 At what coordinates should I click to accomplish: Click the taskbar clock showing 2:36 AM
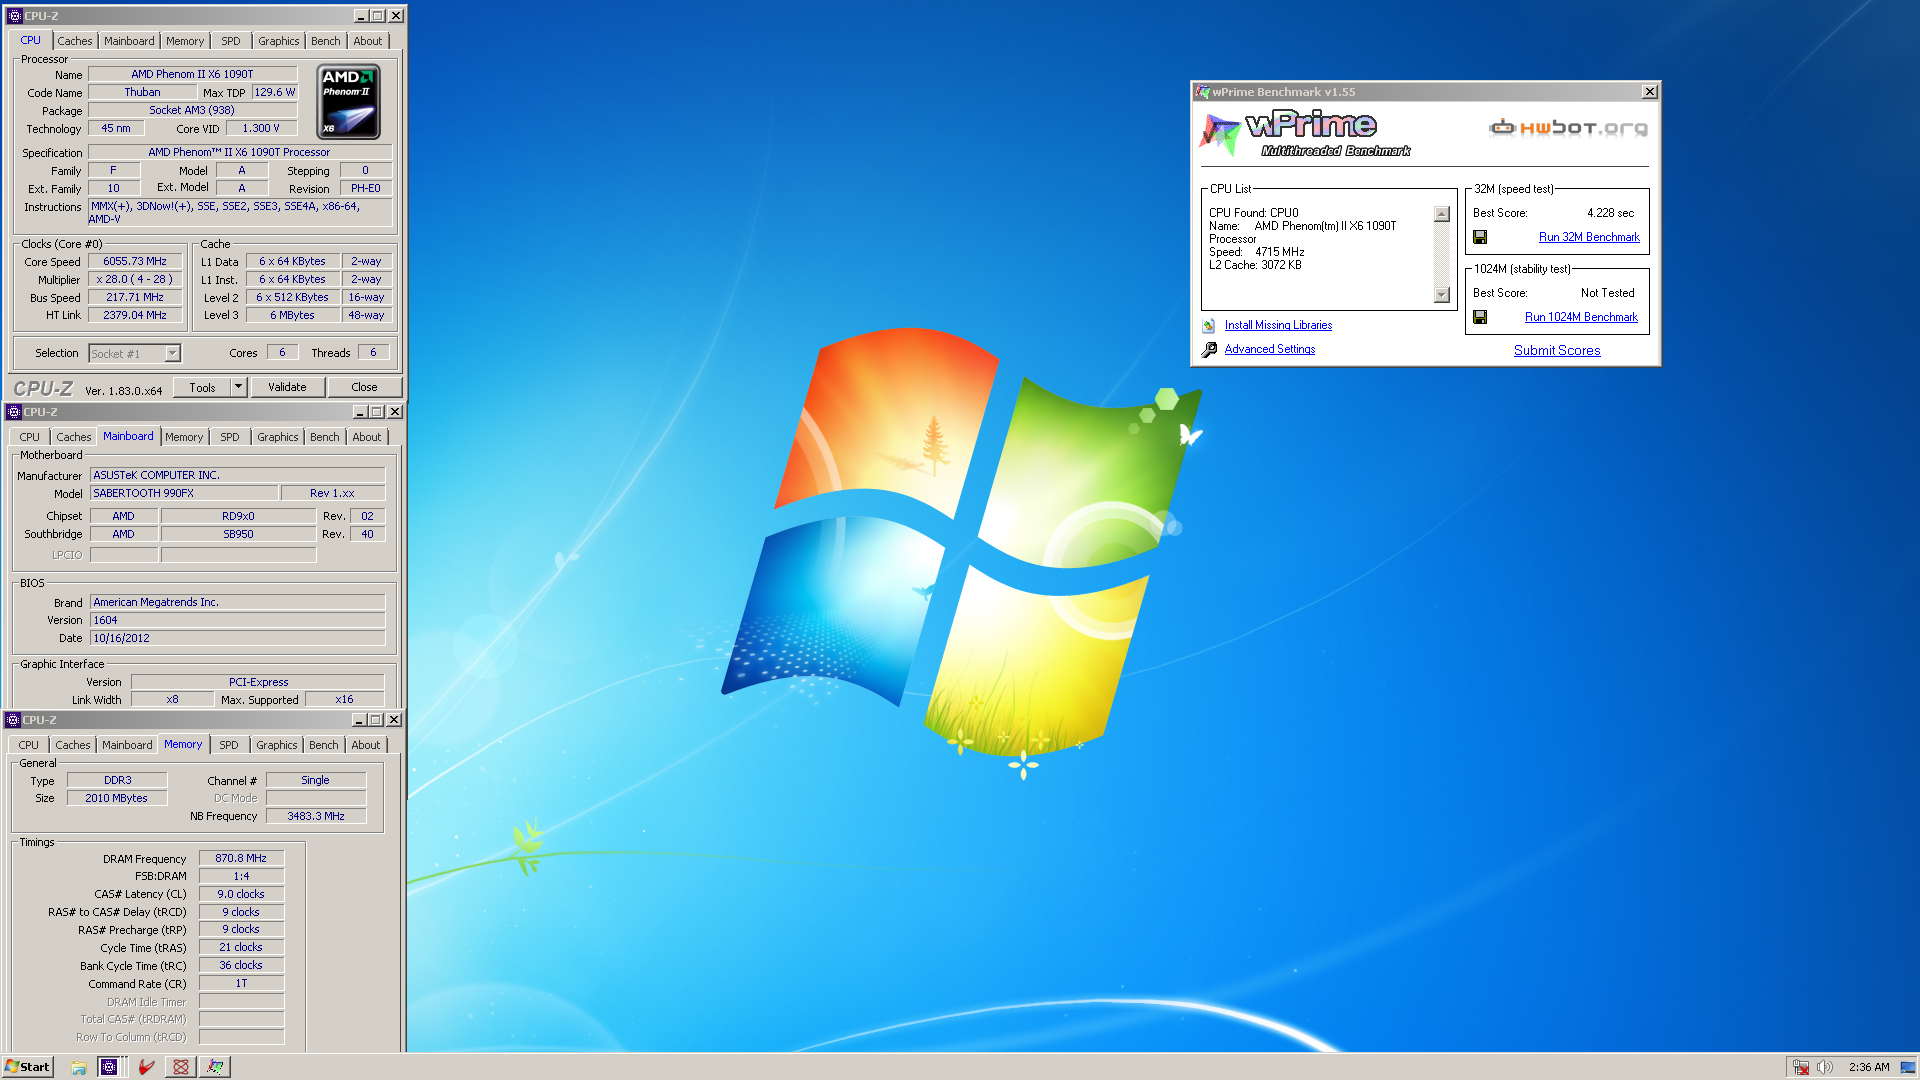click(x=1869, y=1067)
